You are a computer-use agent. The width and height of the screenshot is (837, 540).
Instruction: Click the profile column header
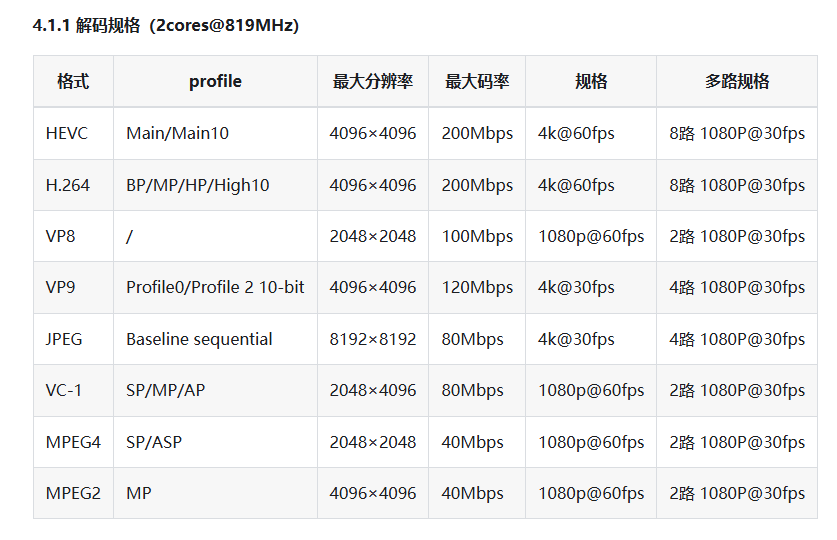coord(215,81)
